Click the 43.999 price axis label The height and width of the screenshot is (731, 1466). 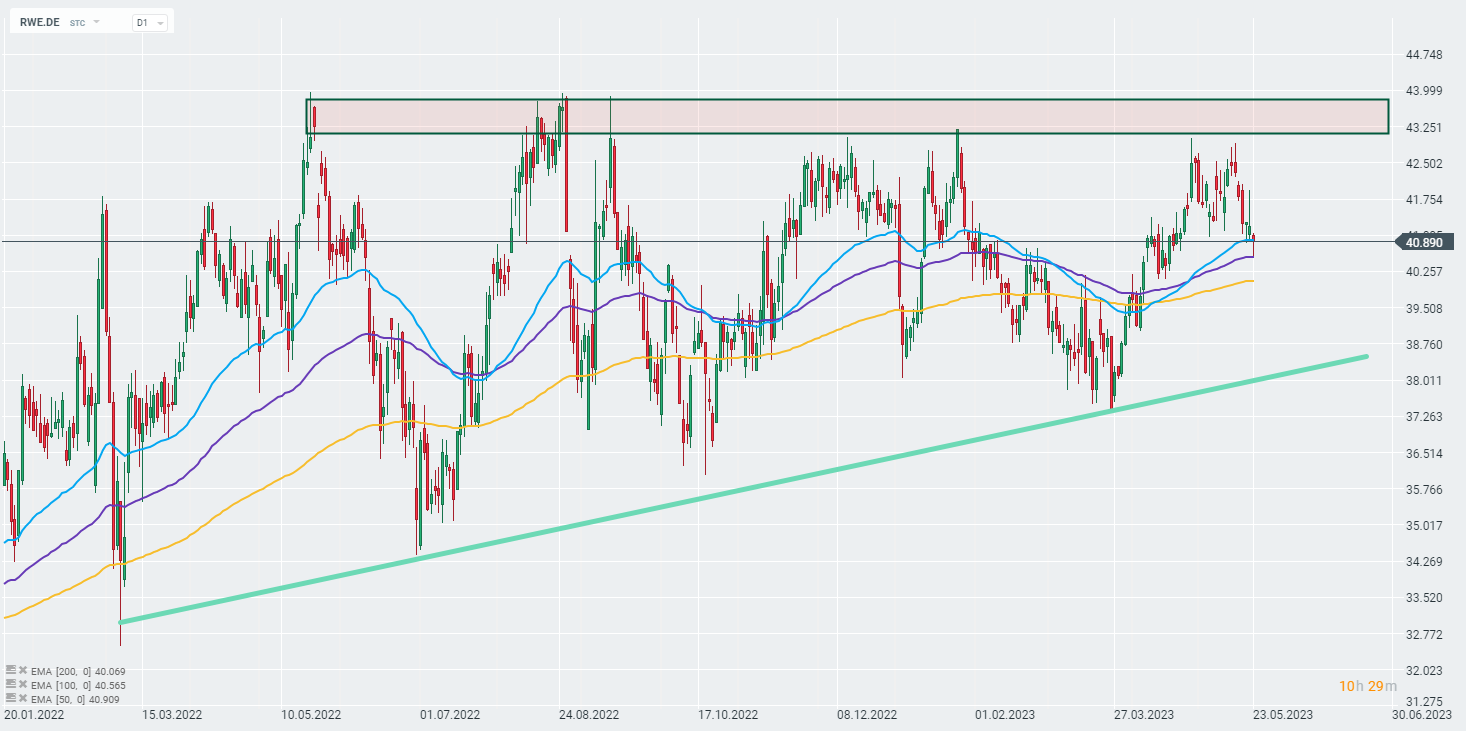point(1423,91)
